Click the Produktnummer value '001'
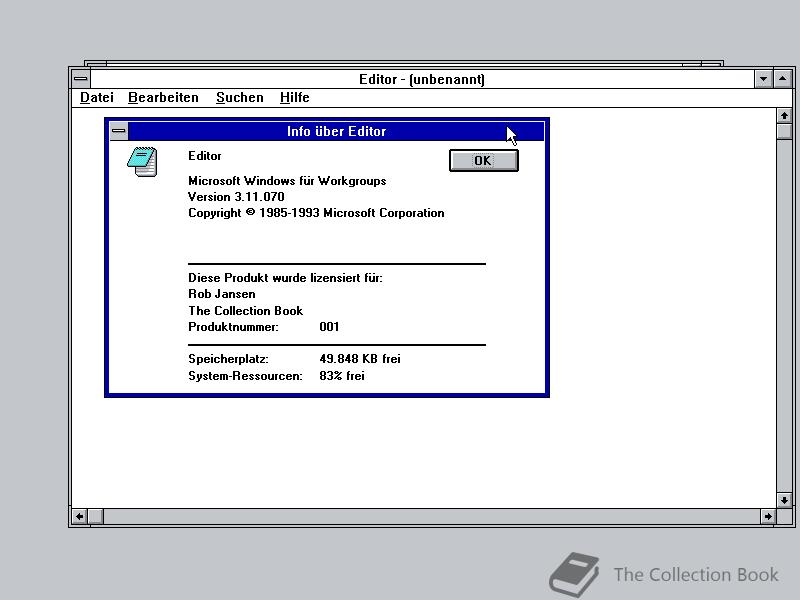800x600 pixels. [329, 327]
